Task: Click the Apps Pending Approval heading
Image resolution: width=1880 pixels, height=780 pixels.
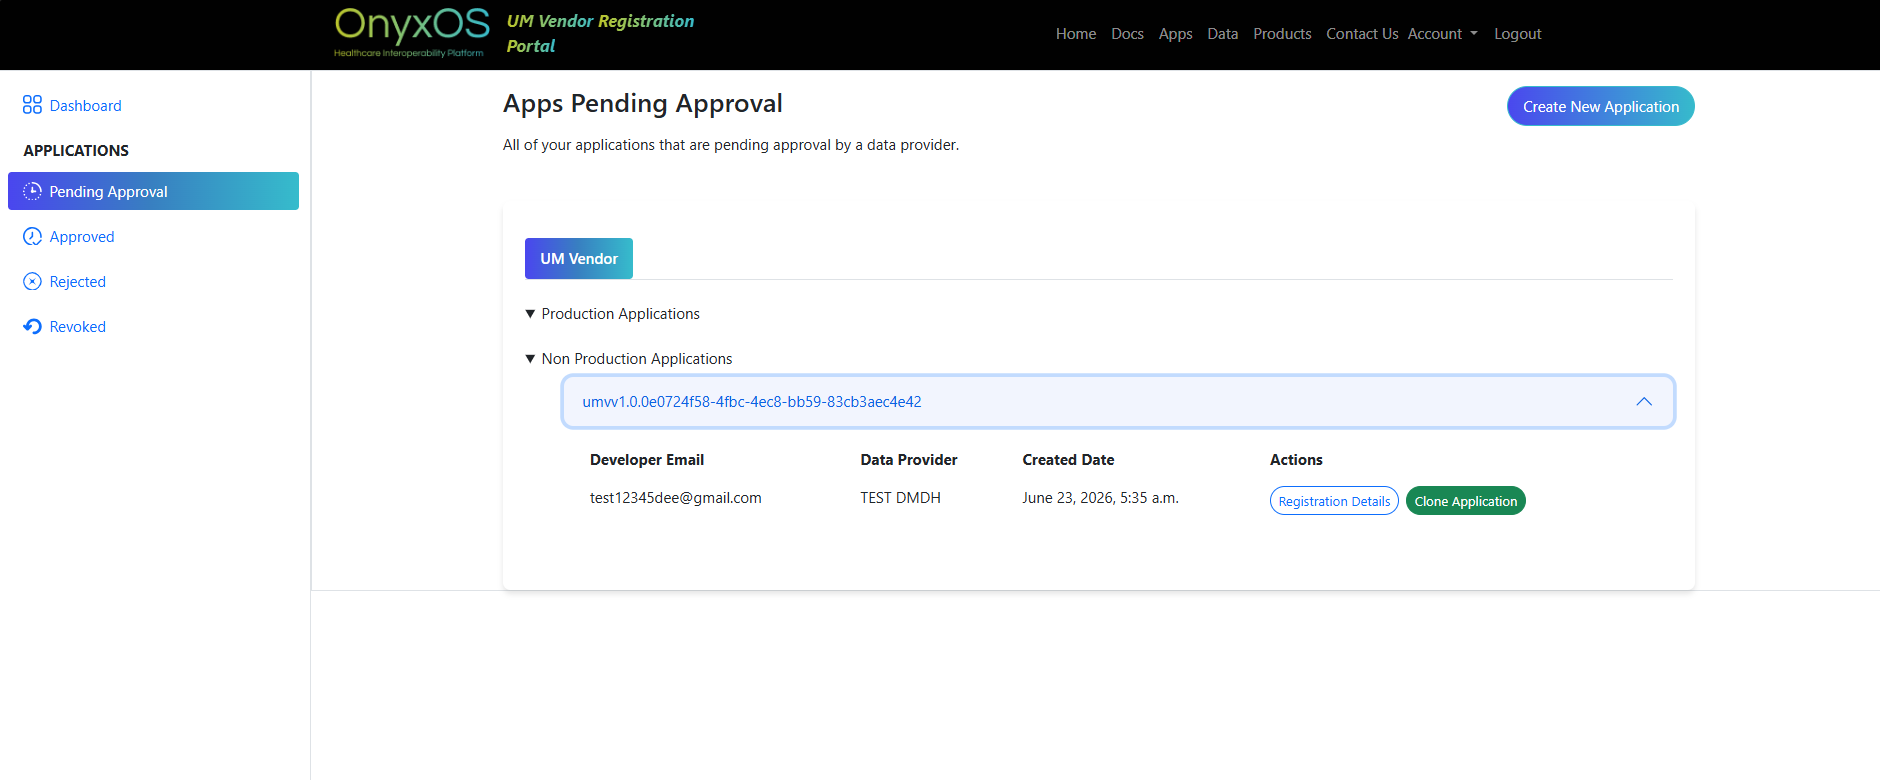Action: coord(643,104)
